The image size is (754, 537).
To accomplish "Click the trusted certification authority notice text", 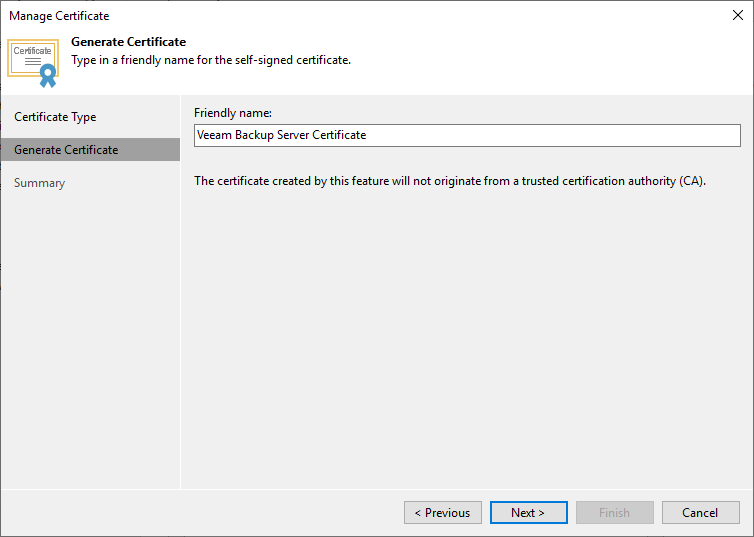I will click(x=450, y=181).
